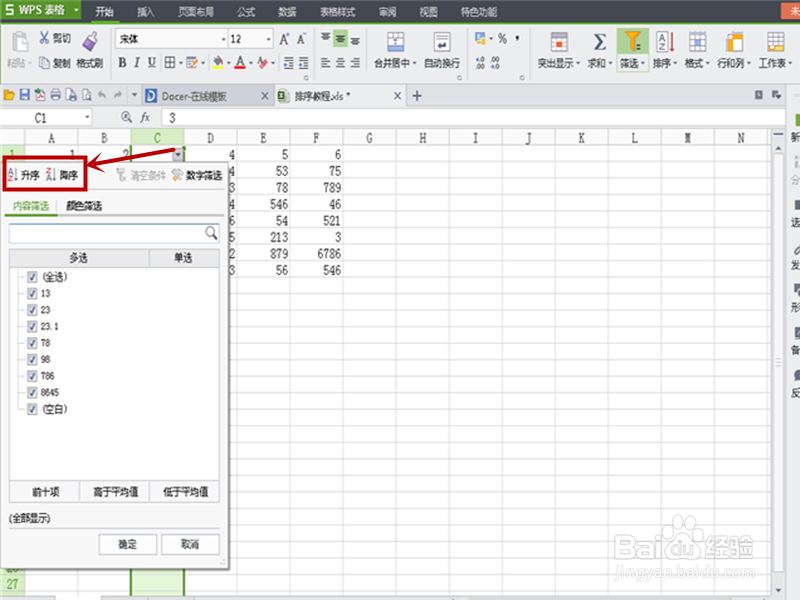Expand the Sum (求和) dropdown arrow
Viewport: 800px width, 600px height.
611,64
